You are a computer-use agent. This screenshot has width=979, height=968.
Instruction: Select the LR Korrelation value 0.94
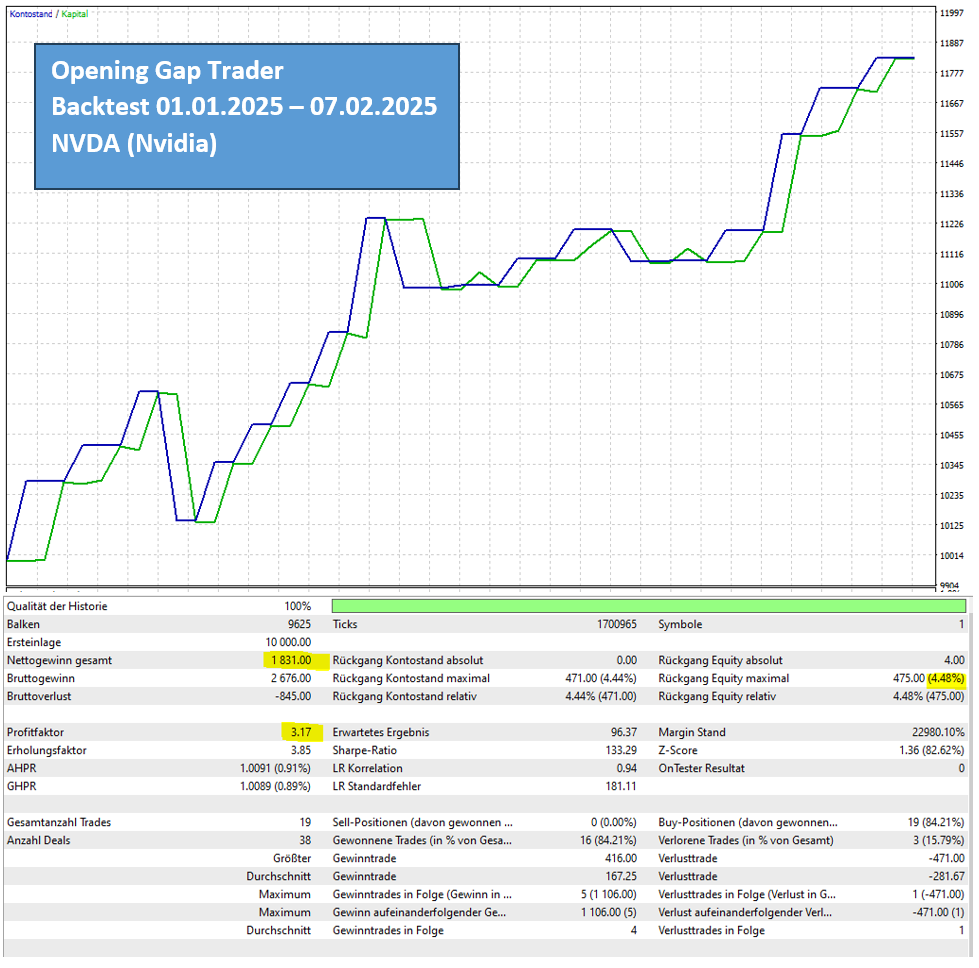click(626, 769)
